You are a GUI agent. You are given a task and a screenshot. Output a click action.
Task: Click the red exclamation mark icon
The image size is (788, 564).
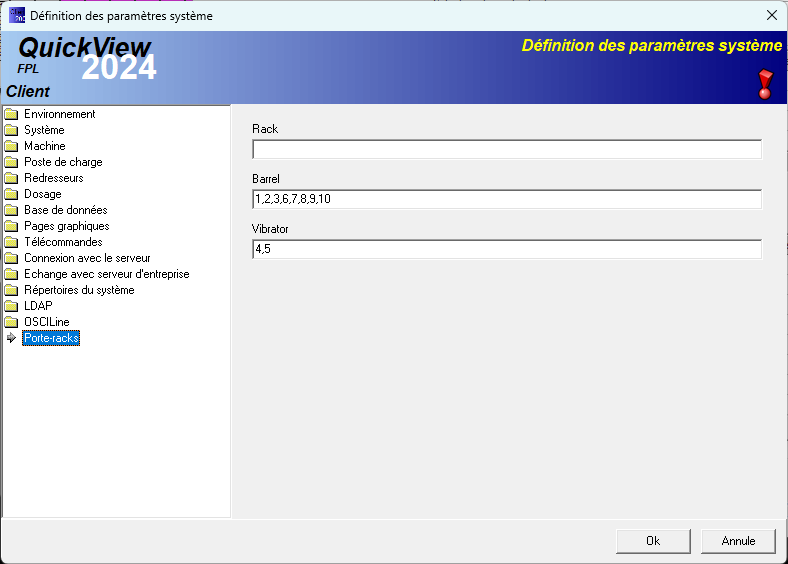[x=765, y=84]
